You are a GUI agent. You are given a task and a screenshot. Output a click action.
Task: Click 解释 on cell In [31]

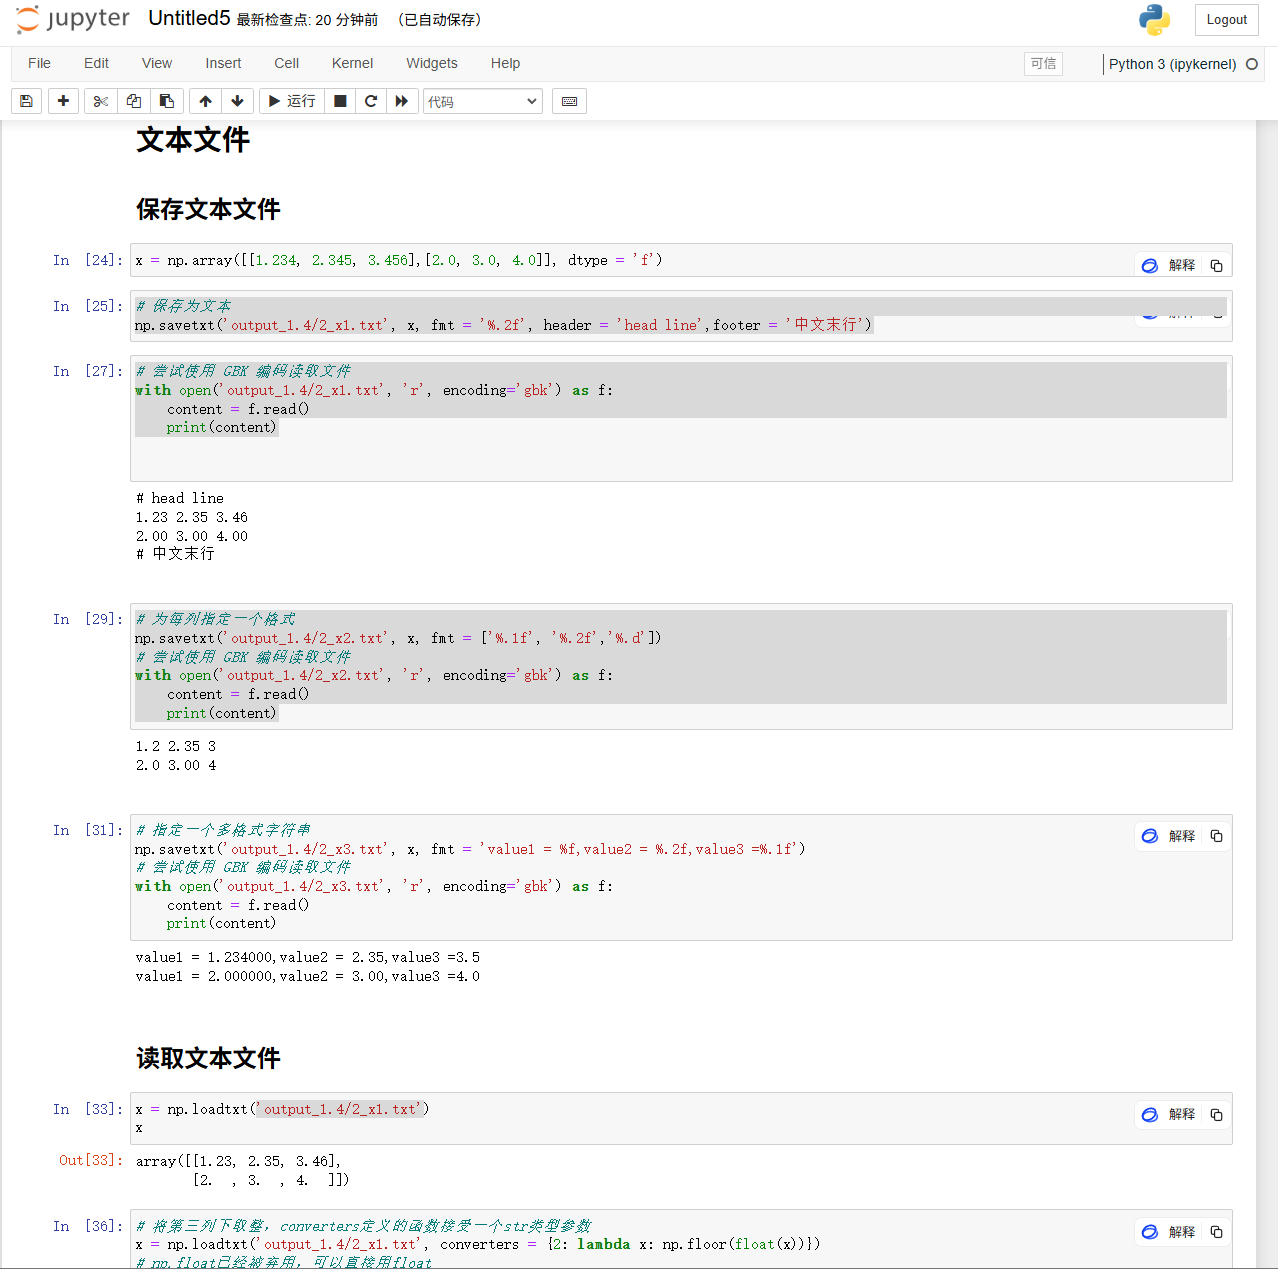(x=1181, y=836)
